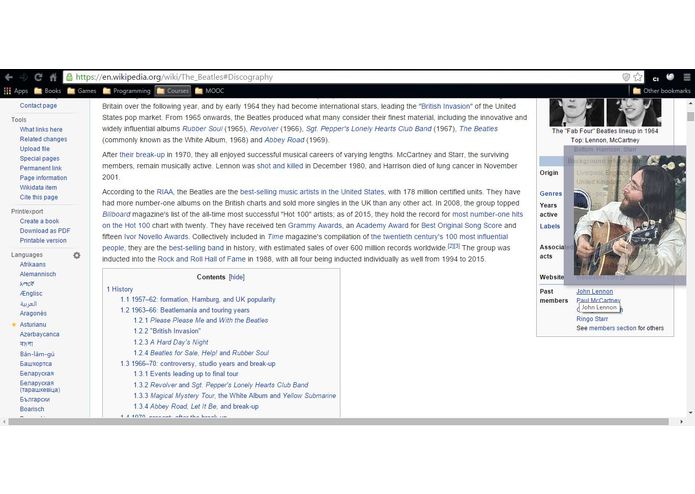Open the Games bookmark folder

pos(82,91)
